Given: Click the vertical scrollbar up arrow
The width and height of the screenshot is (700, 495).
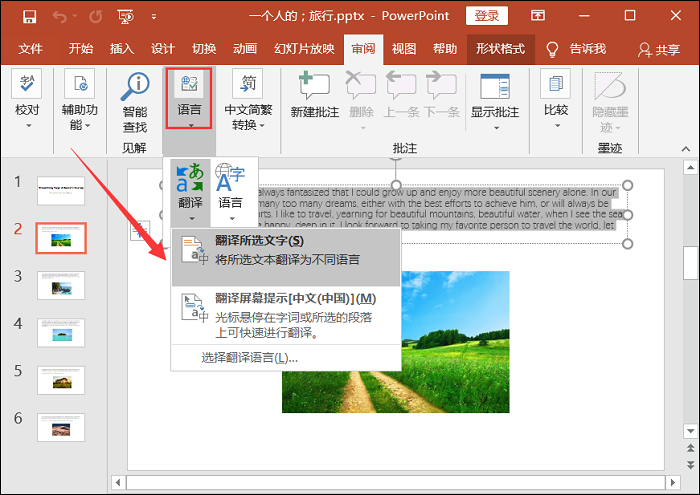Looking at the screenshot, I should 691,167.
